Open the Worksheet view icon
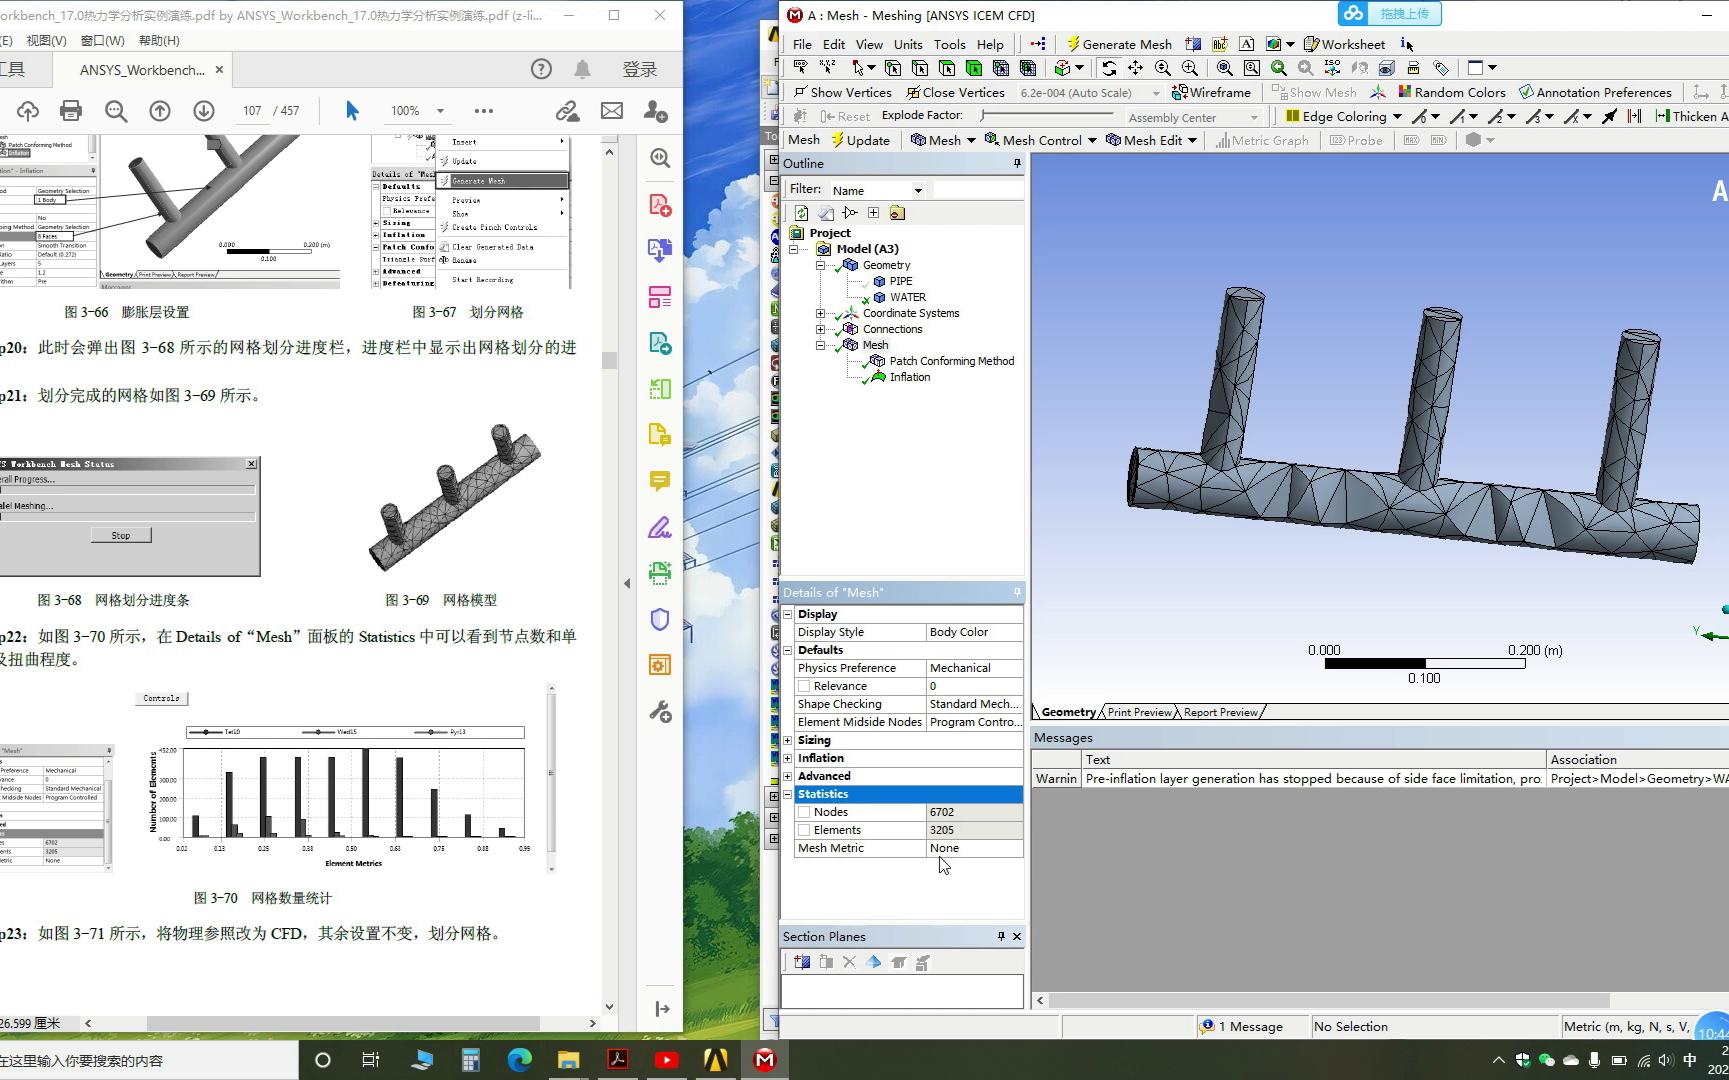This screenshot has height=1080, width=1729. click(x=1345, y=44)
